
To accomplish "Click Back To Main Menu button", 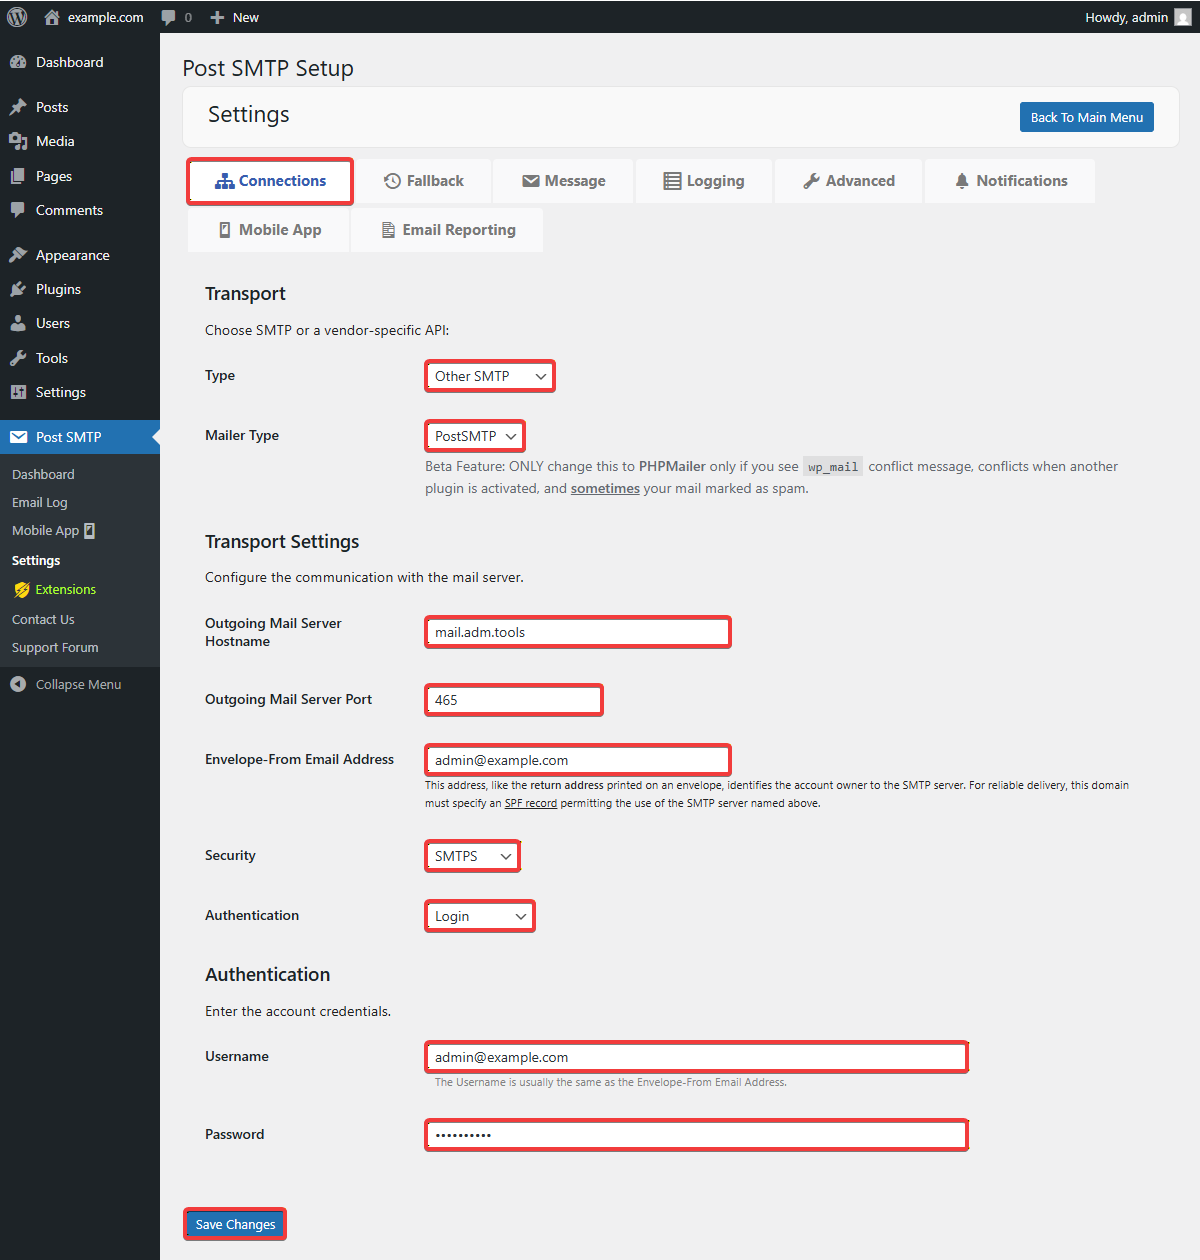I will tap(1086, 117).
